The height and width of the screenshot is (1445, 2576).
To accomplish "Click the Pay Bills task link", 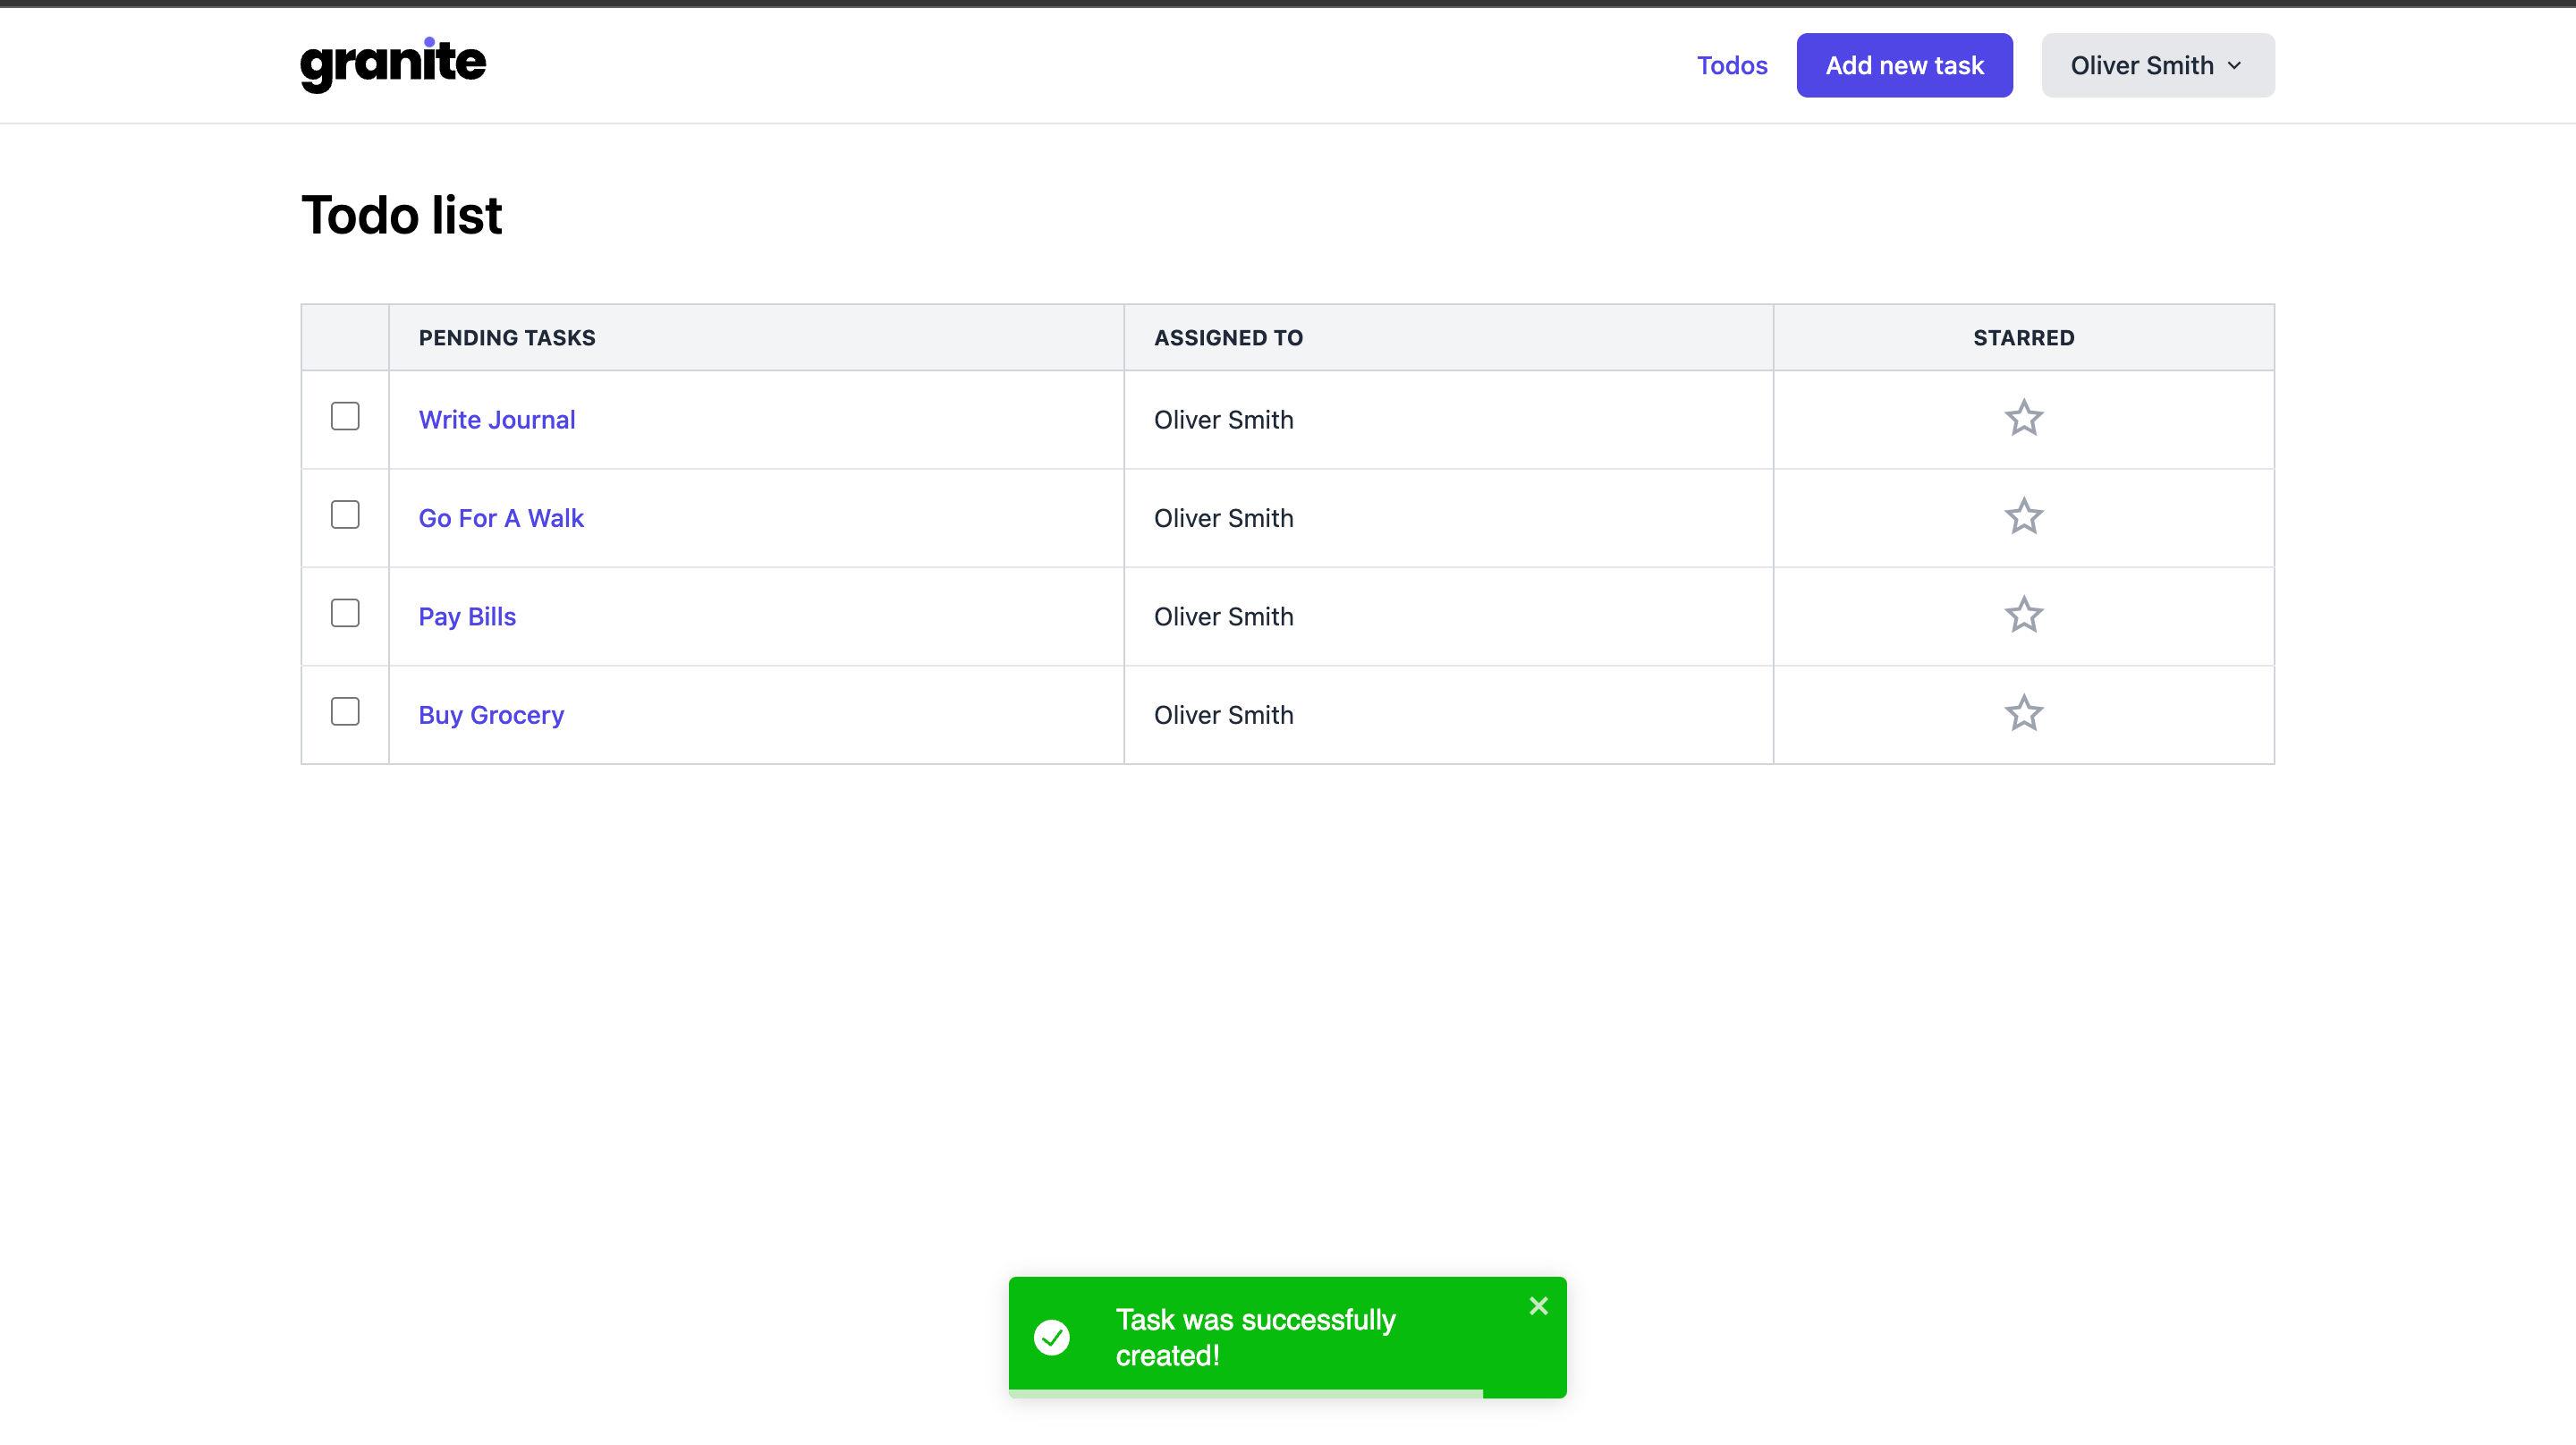I will click(x=467, y=616).
